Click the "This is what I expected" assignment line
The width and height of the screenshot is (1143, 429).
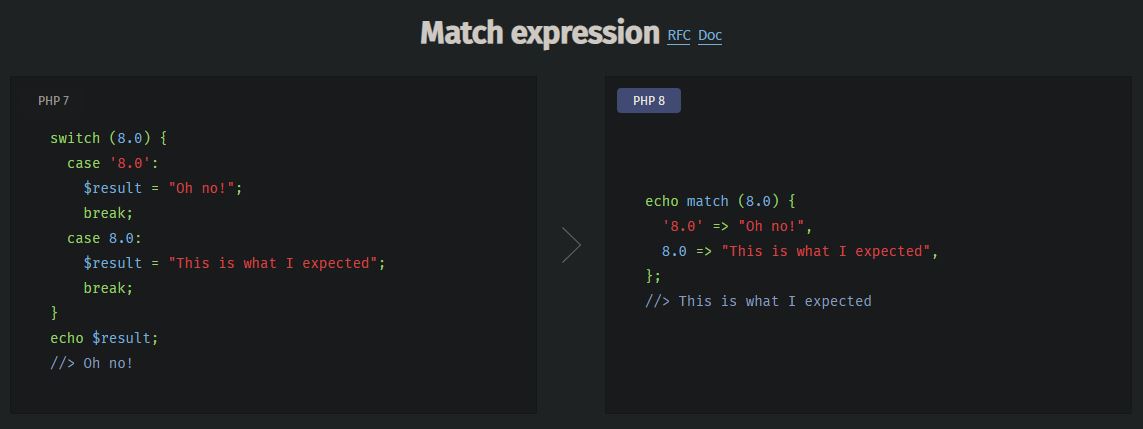click(234, 263)
